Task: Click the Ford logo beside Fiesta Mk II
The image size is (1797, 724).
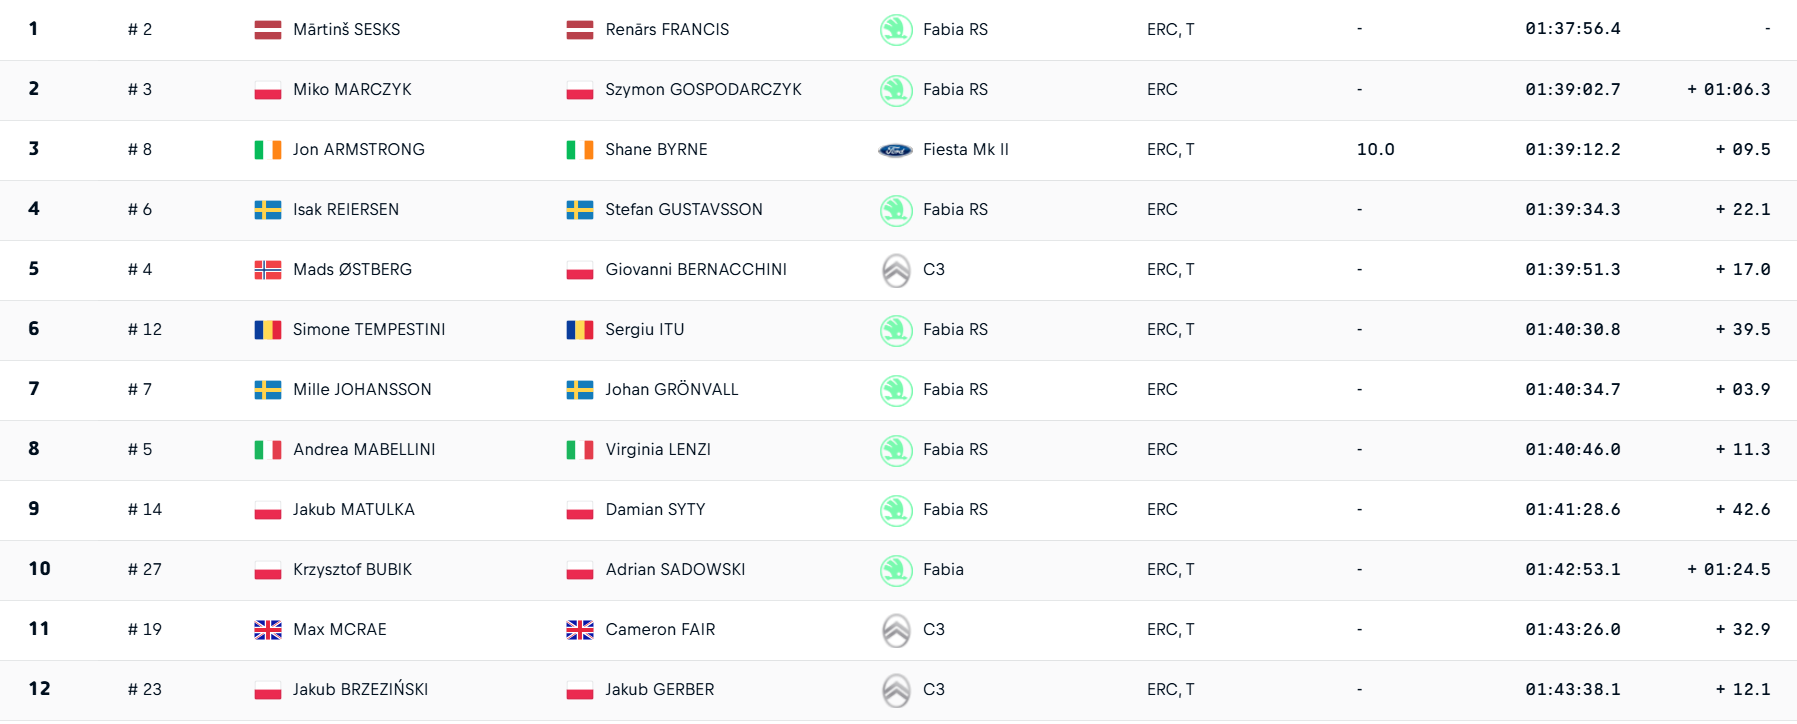Action: (895, 150)
